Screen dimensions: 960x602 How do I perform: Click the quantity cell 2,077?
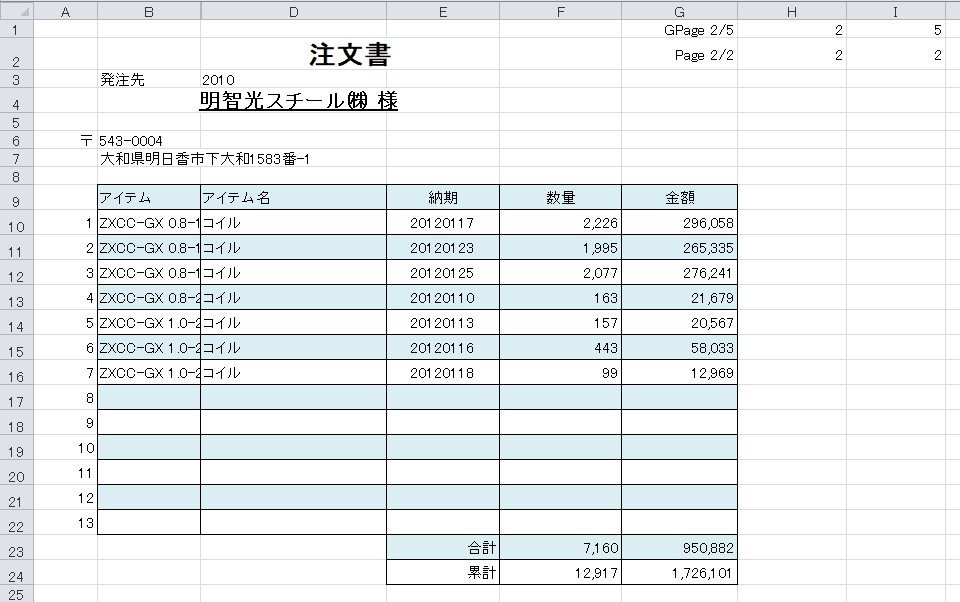click(x=560, y=273)
